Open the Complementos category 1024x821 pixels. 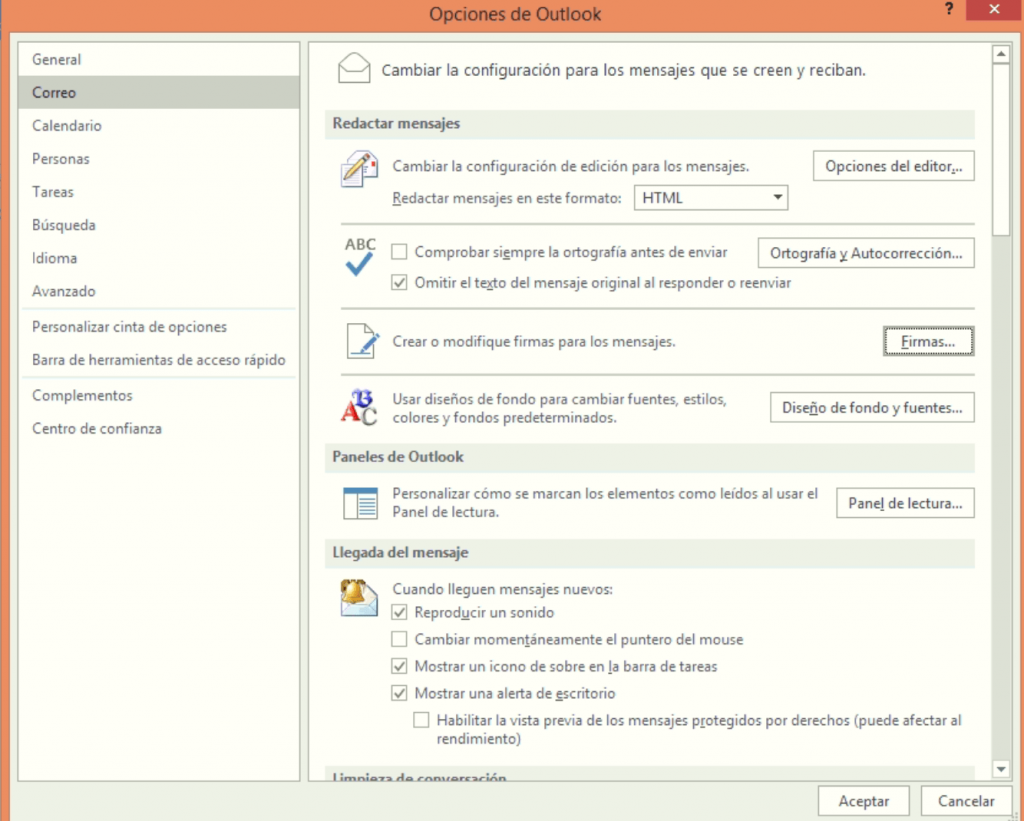[159, 396]
